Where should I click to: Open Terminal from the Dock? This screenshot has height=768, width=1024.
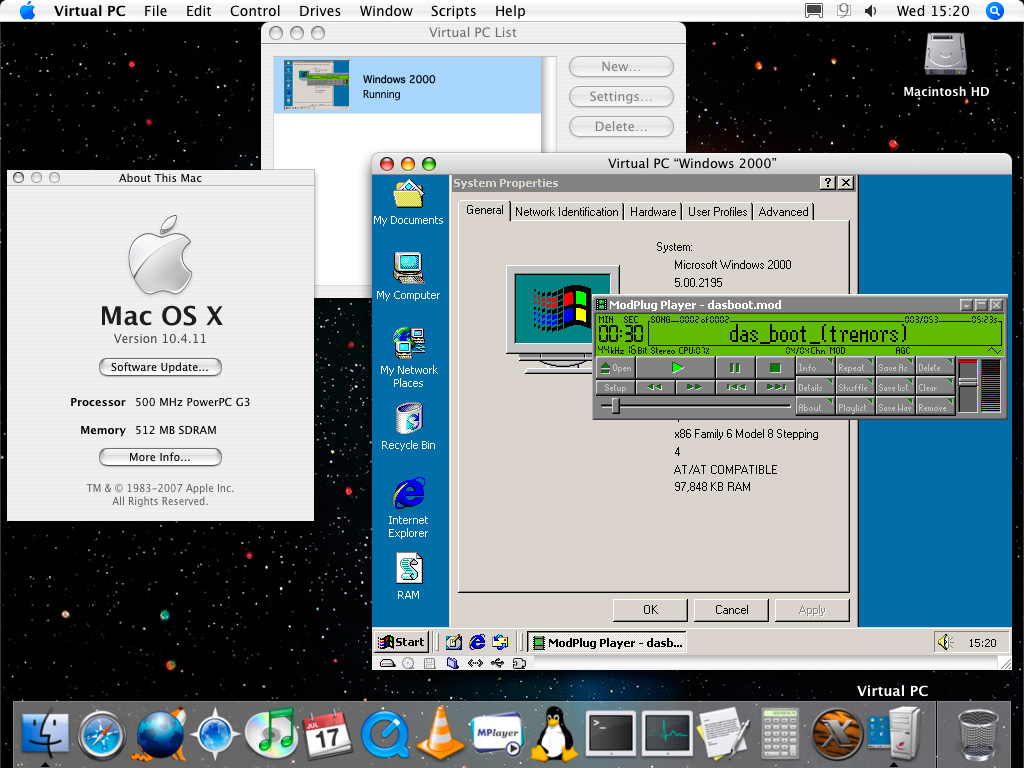(x=611, y=735)
